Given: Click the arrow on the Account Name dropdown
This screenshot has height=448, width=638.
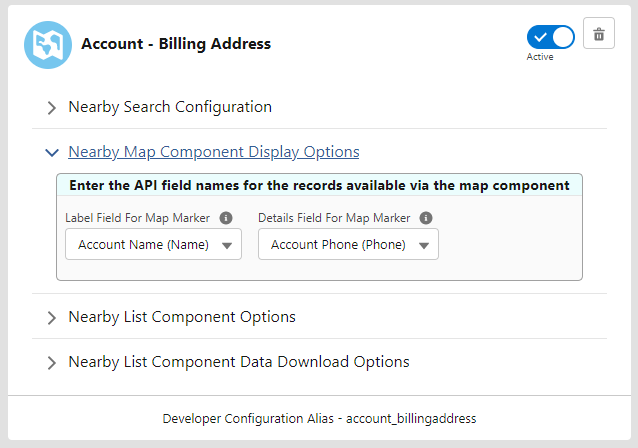Looking at the screenshot, I should pyautogui.click(x=226, y=246).
